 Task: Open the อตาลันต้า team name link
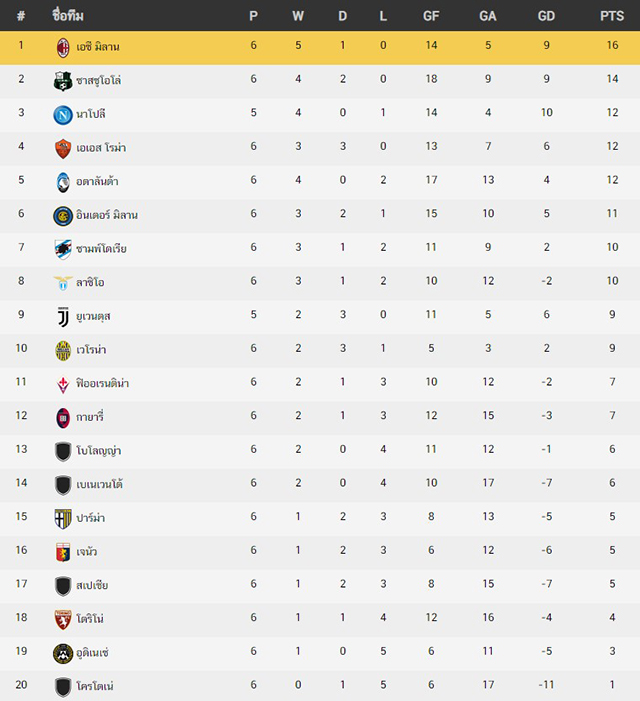tap(97, 181)
